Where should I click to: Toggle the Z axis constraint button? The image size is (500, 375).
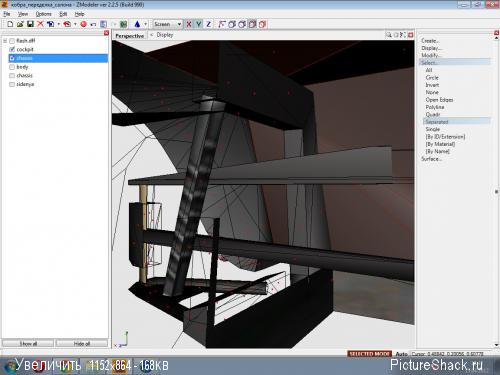209,24
